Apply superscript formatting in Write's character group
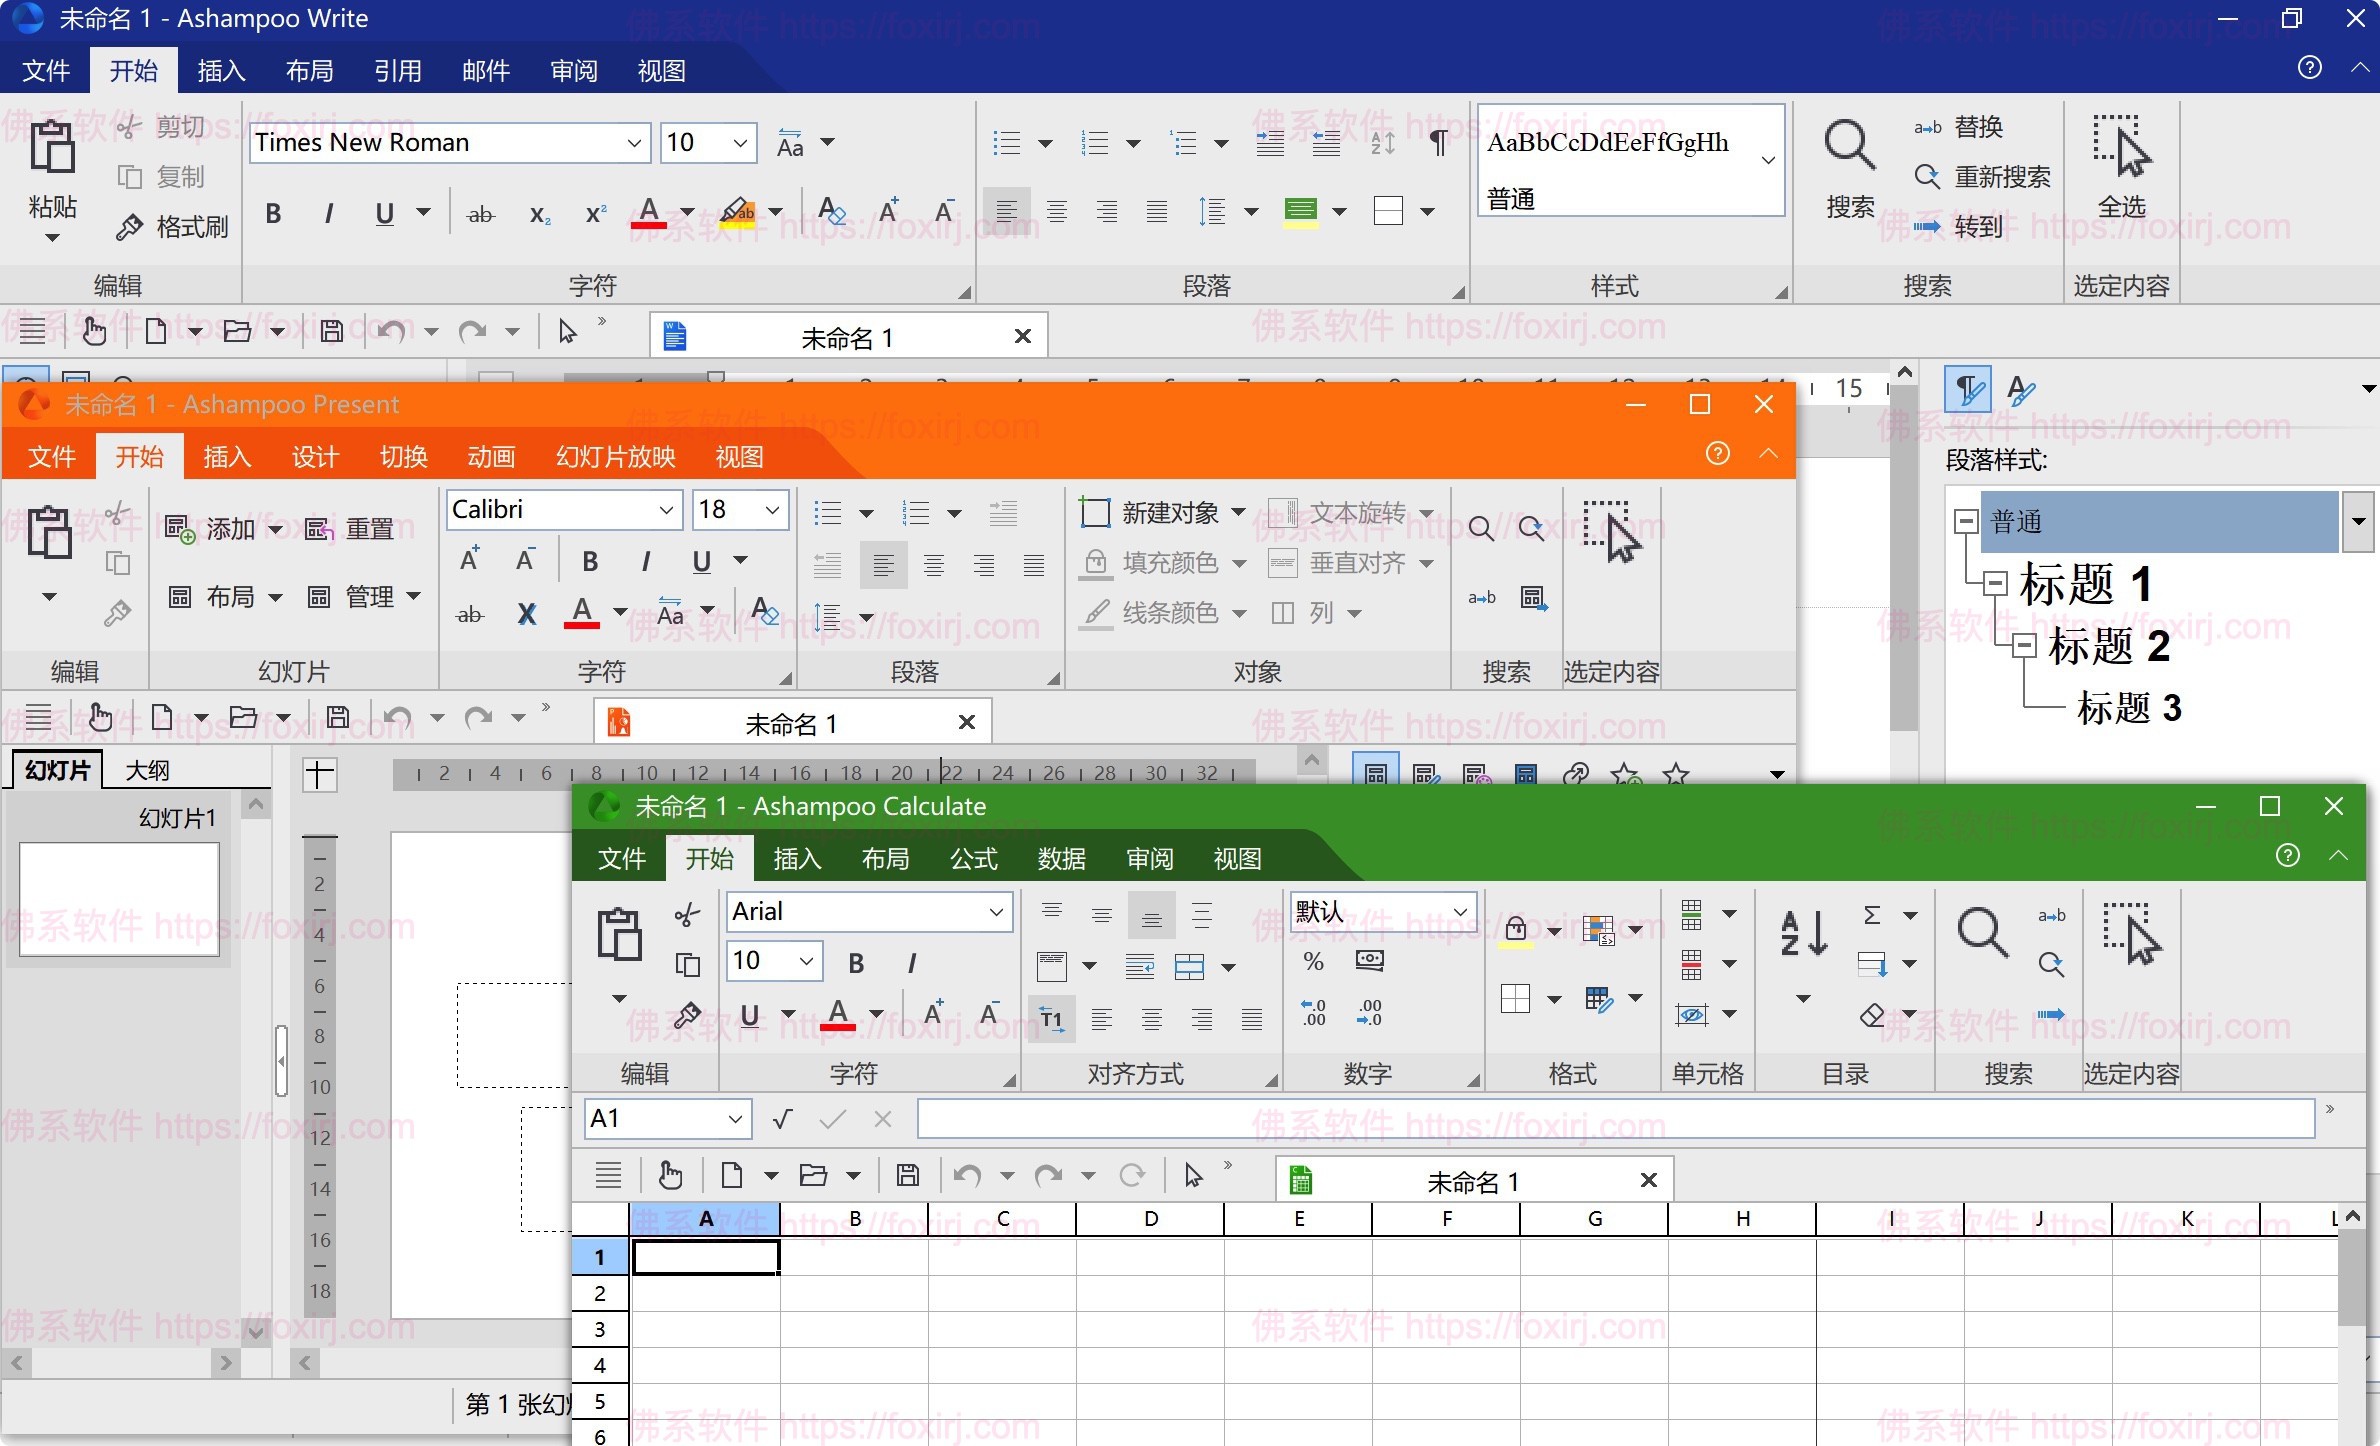The height and width of the screenshot is (1446, 2380). click(x=594, y=213)
